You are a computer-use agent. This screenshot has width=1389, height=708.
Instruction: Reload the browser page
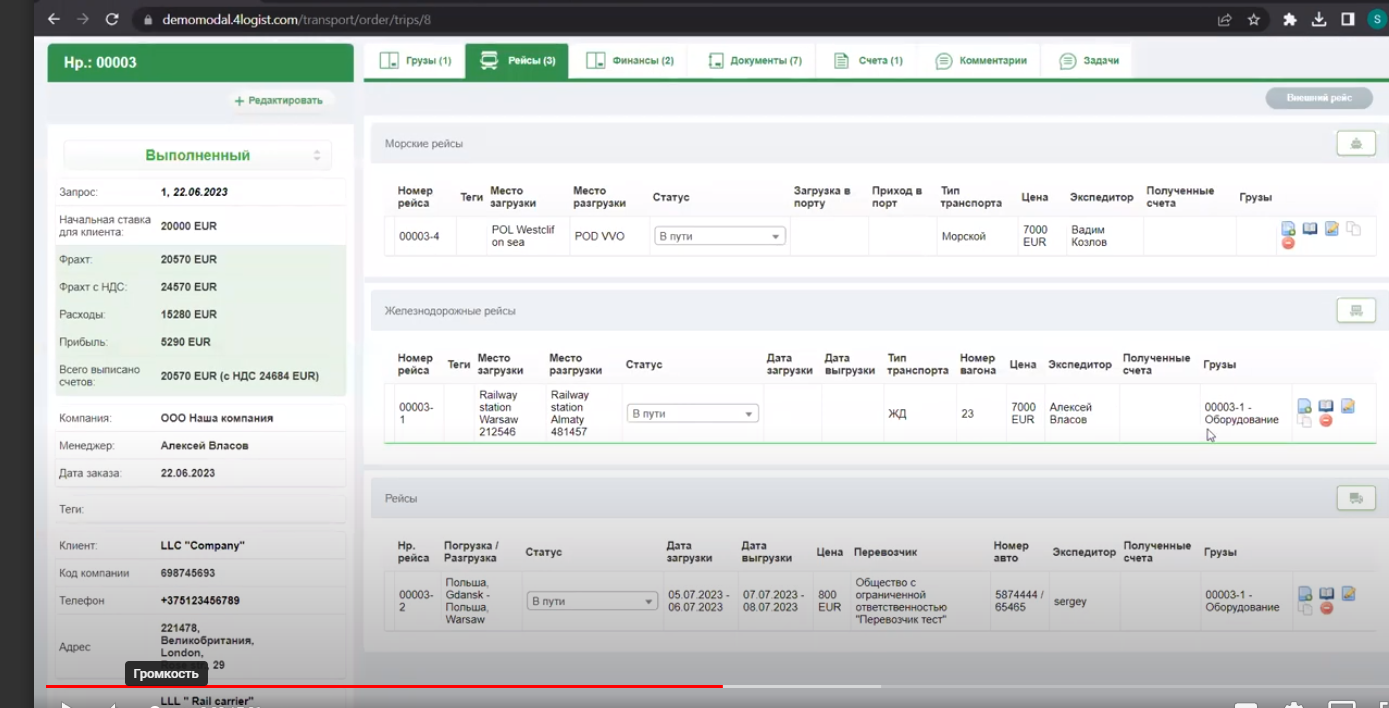pos(112,19)
